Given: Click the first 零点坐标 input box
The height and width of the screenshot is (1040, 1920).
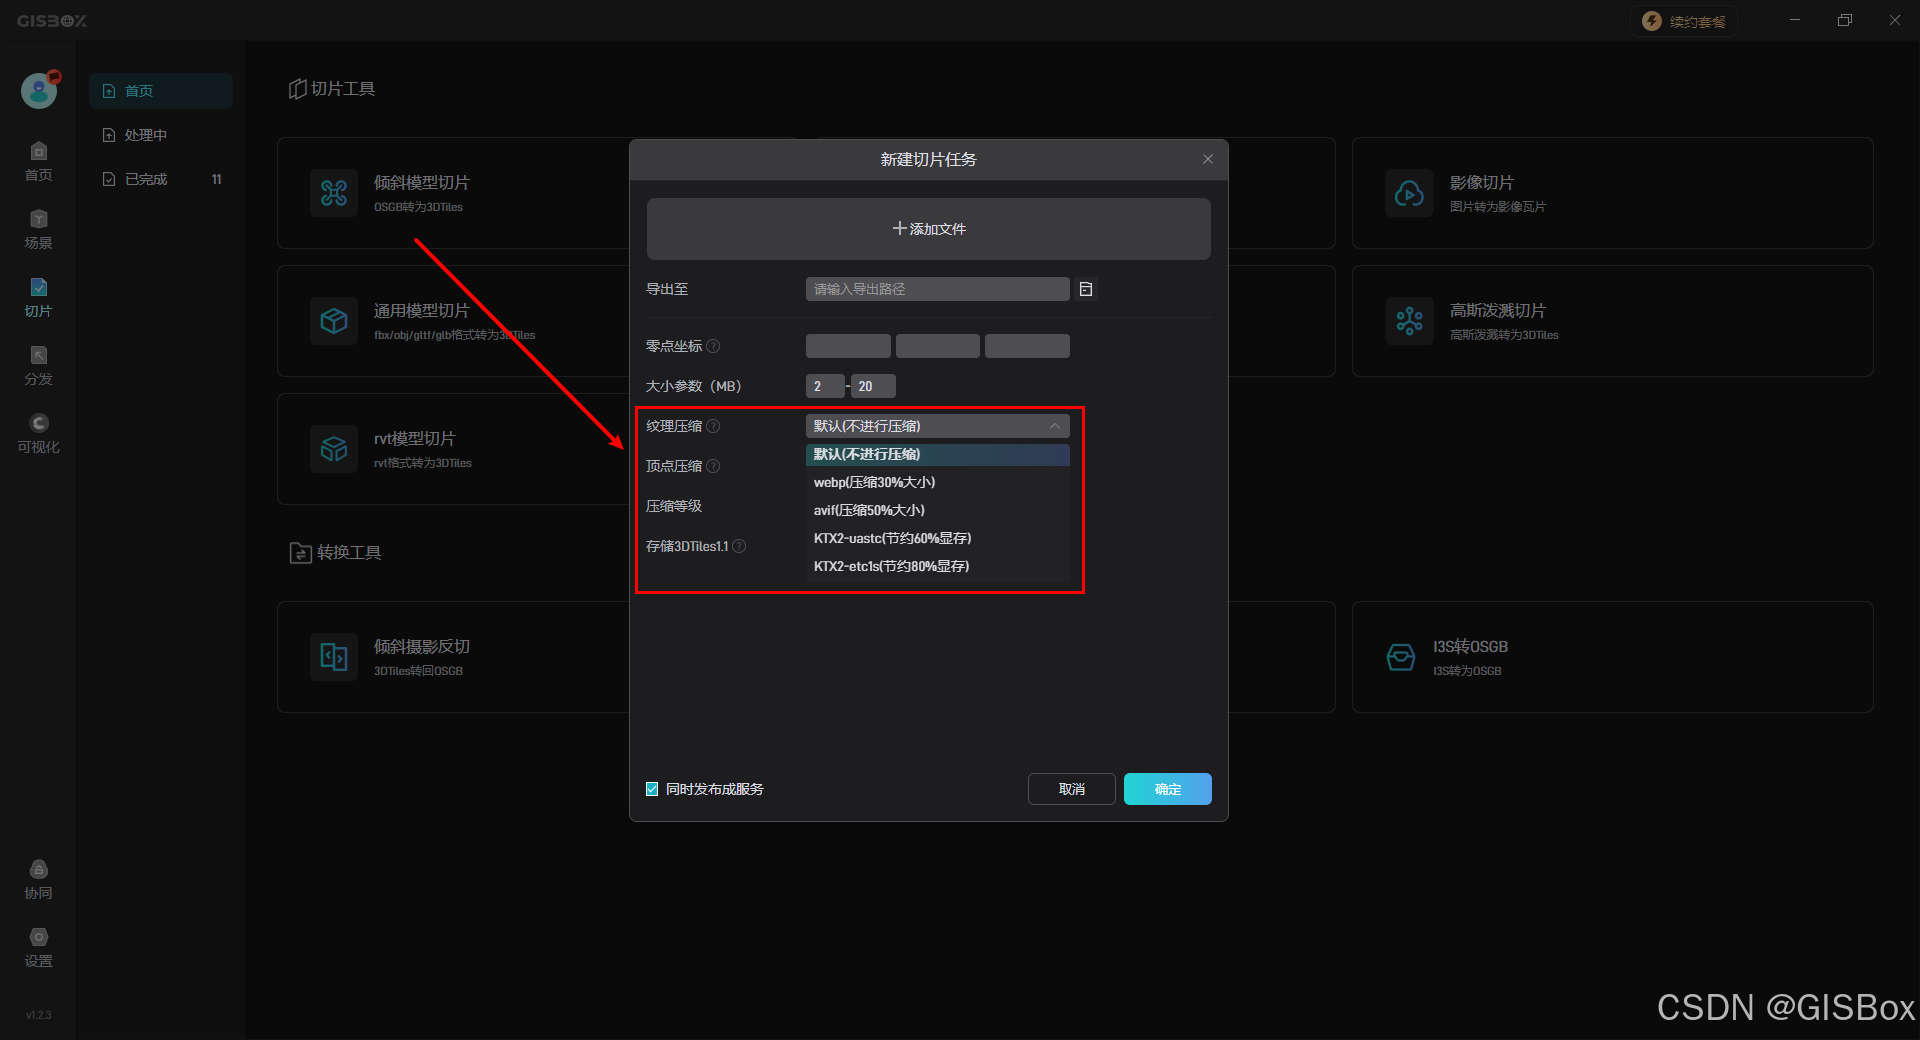Looking at the screenshot, I should (848, 346).
